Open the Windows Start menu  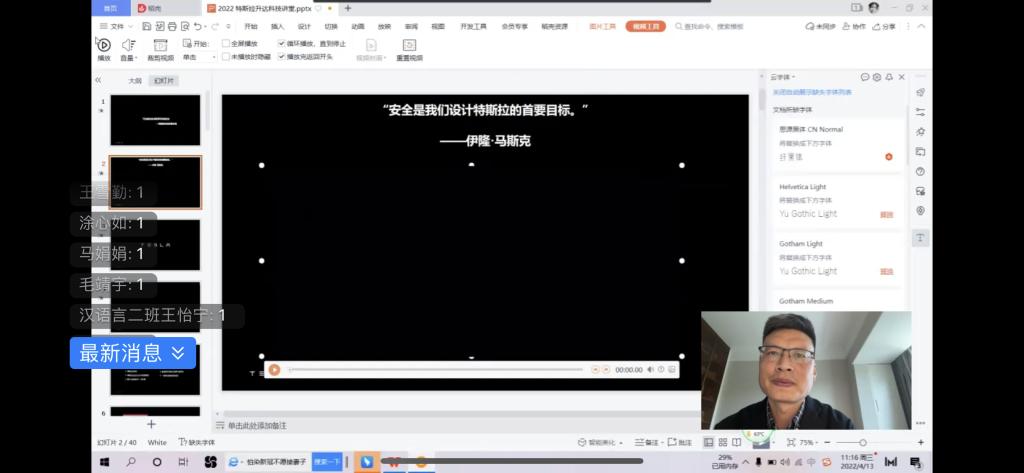(104, 462)
